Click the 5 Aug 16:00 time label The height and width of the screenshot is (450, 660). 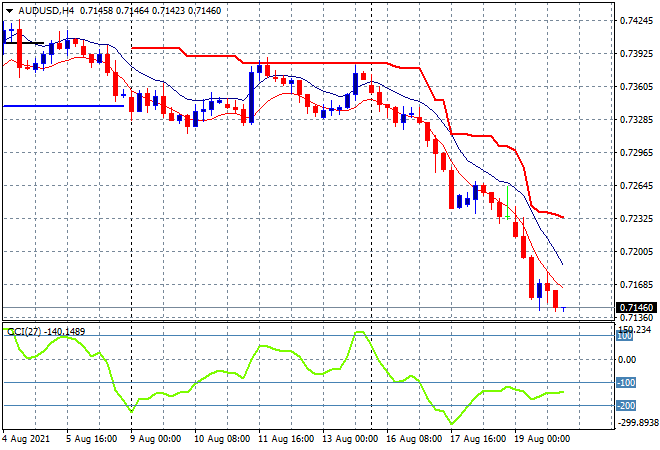tap(91, 439)
